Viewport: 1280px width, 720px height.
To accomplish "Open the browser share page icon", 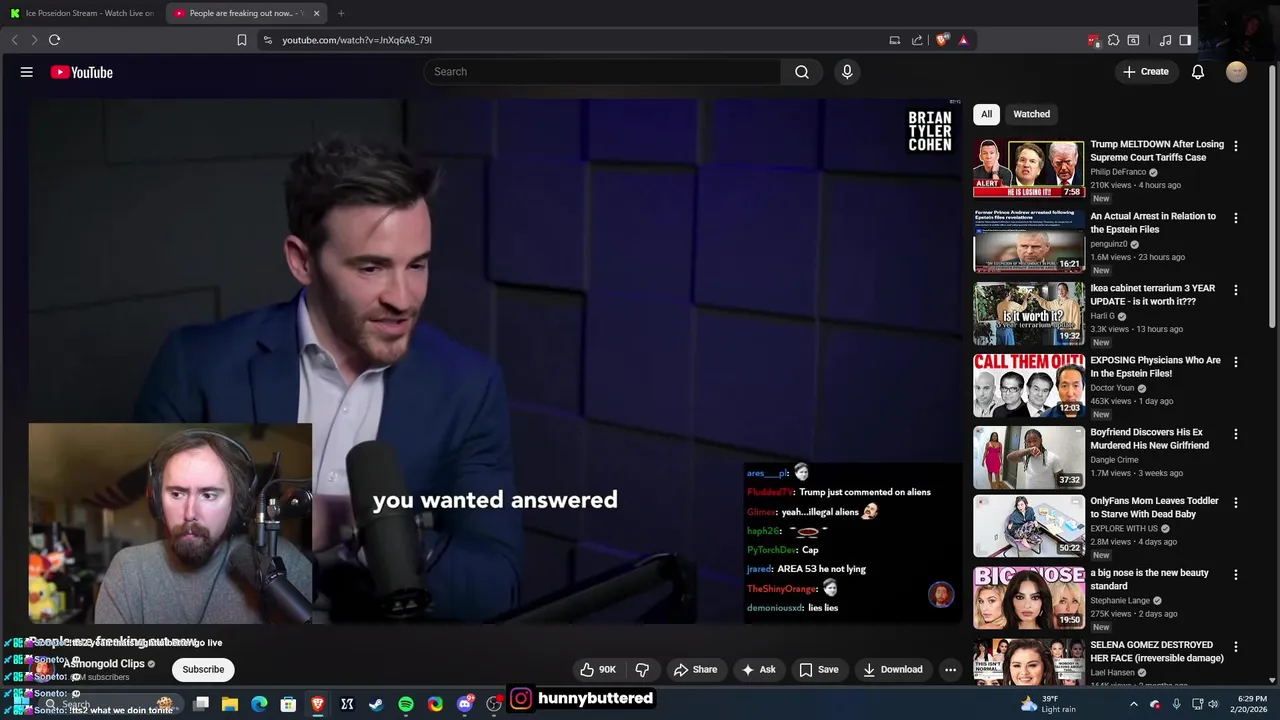I will [x=917, y=40].
